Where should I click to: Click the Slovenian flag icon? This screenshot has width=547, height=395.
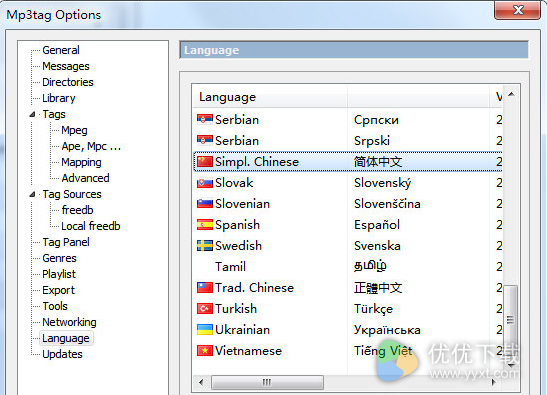tap(205, 204)
